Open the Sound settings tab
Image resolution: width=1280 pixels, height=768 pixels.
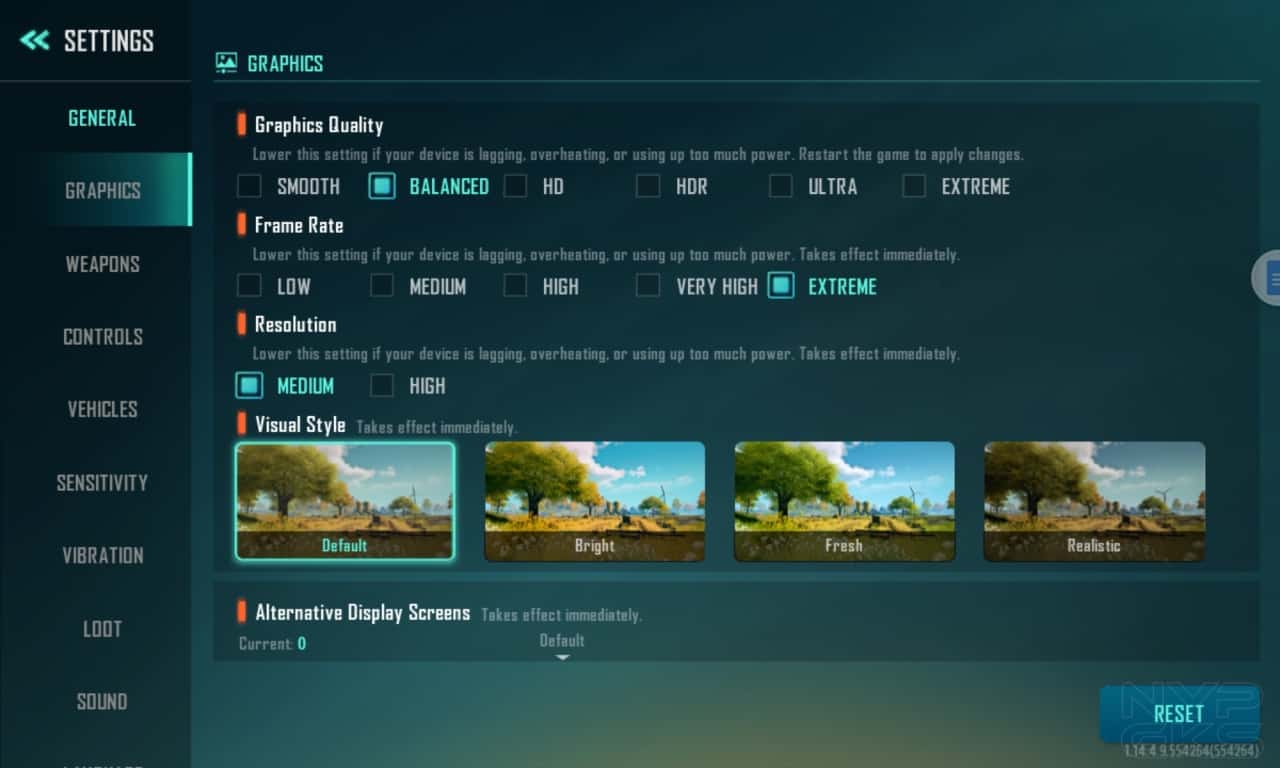point(102,702)
